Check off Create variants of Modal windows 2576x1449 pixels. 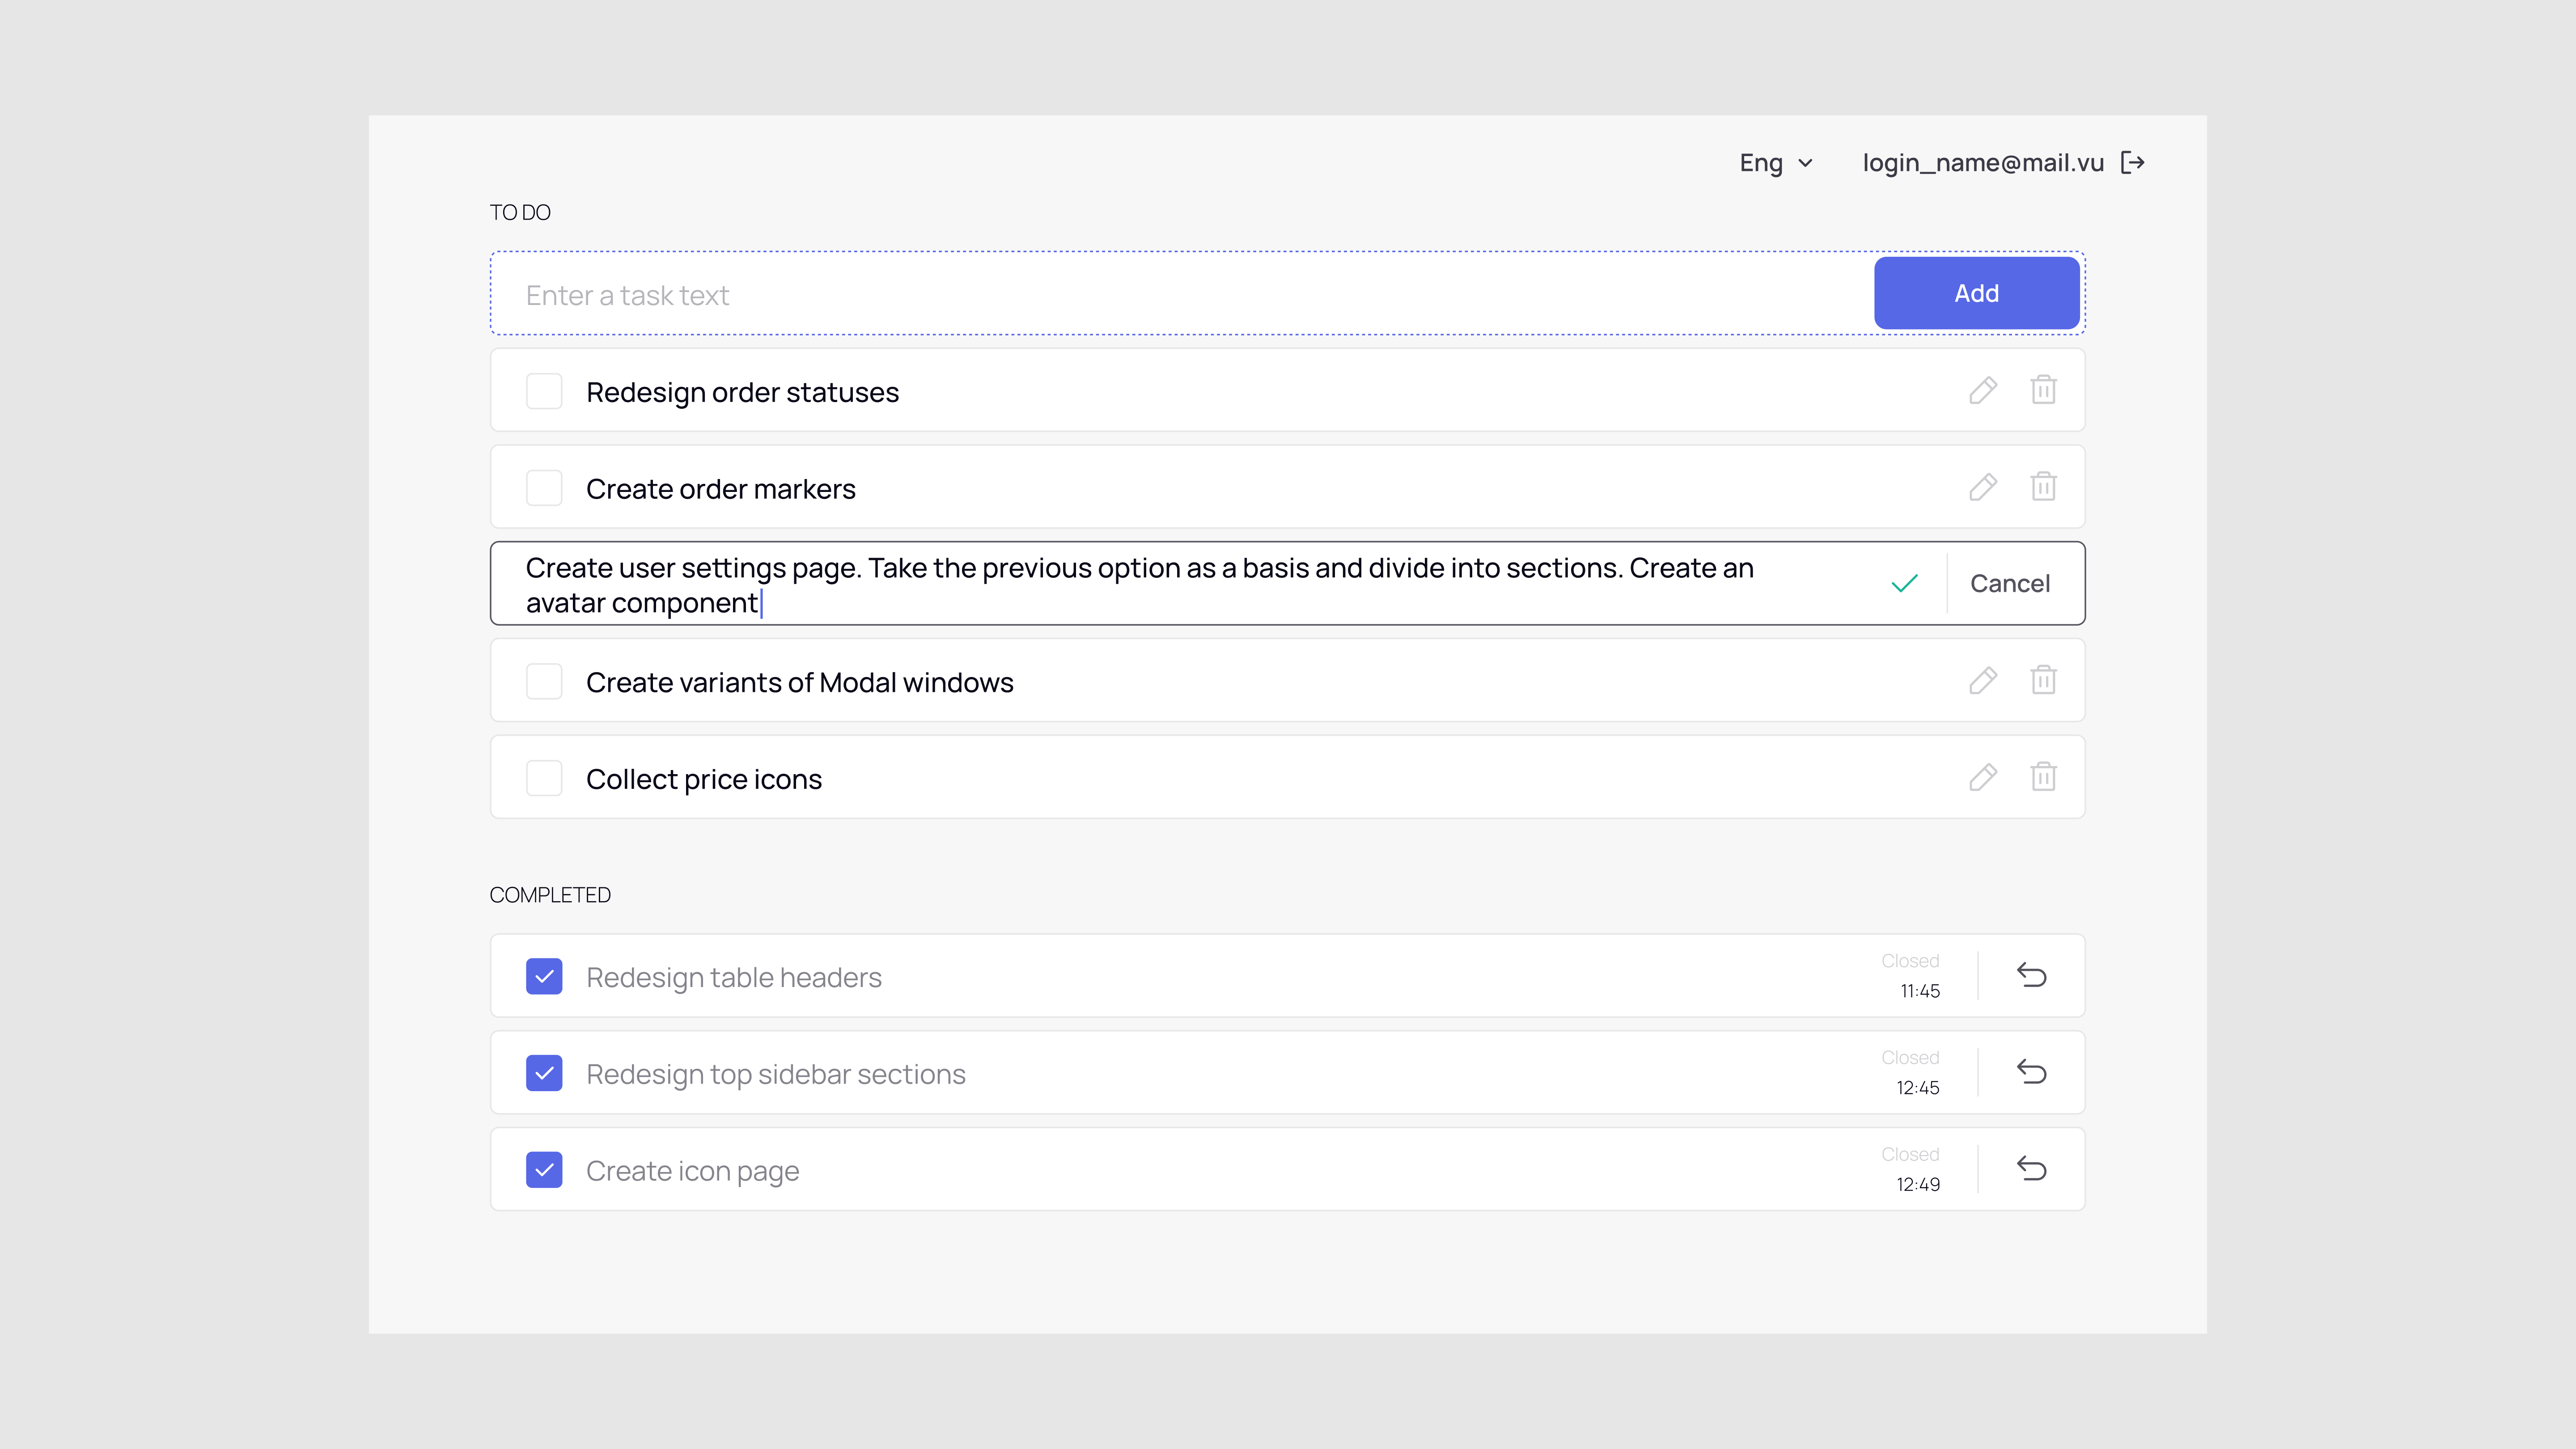[x=544, y=681]
